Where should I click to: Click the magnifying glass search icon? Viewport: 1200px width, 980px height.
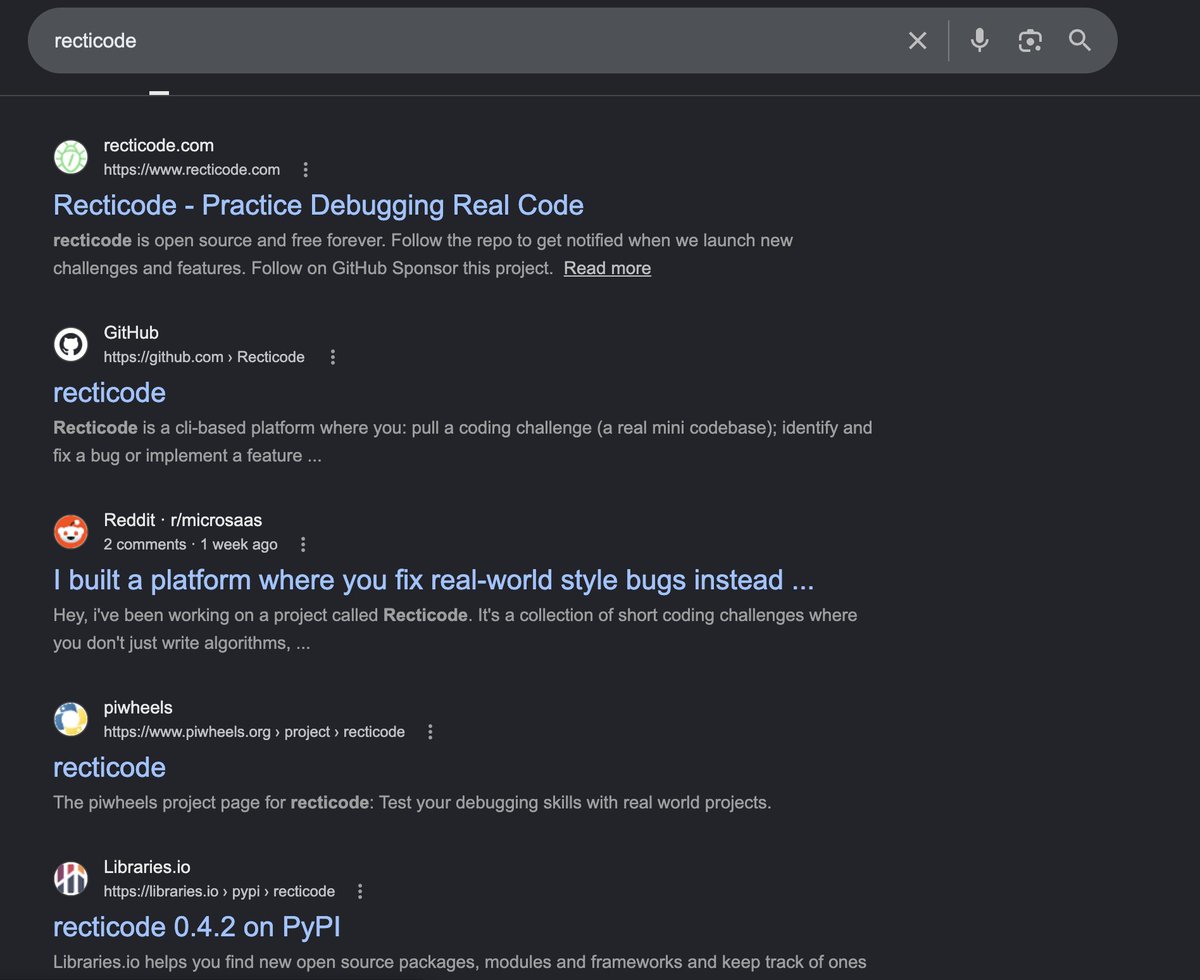(1080, 40)
